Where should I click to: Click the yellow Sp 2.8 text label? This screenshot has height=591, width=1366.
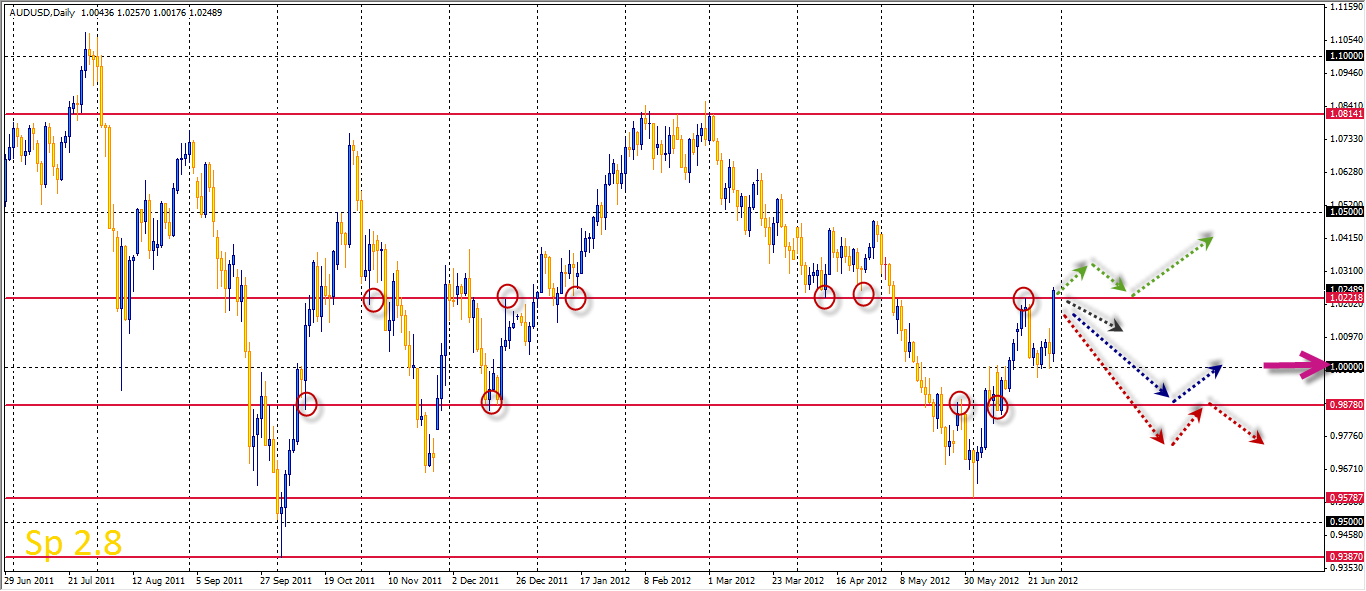click(x=74, y=543)
